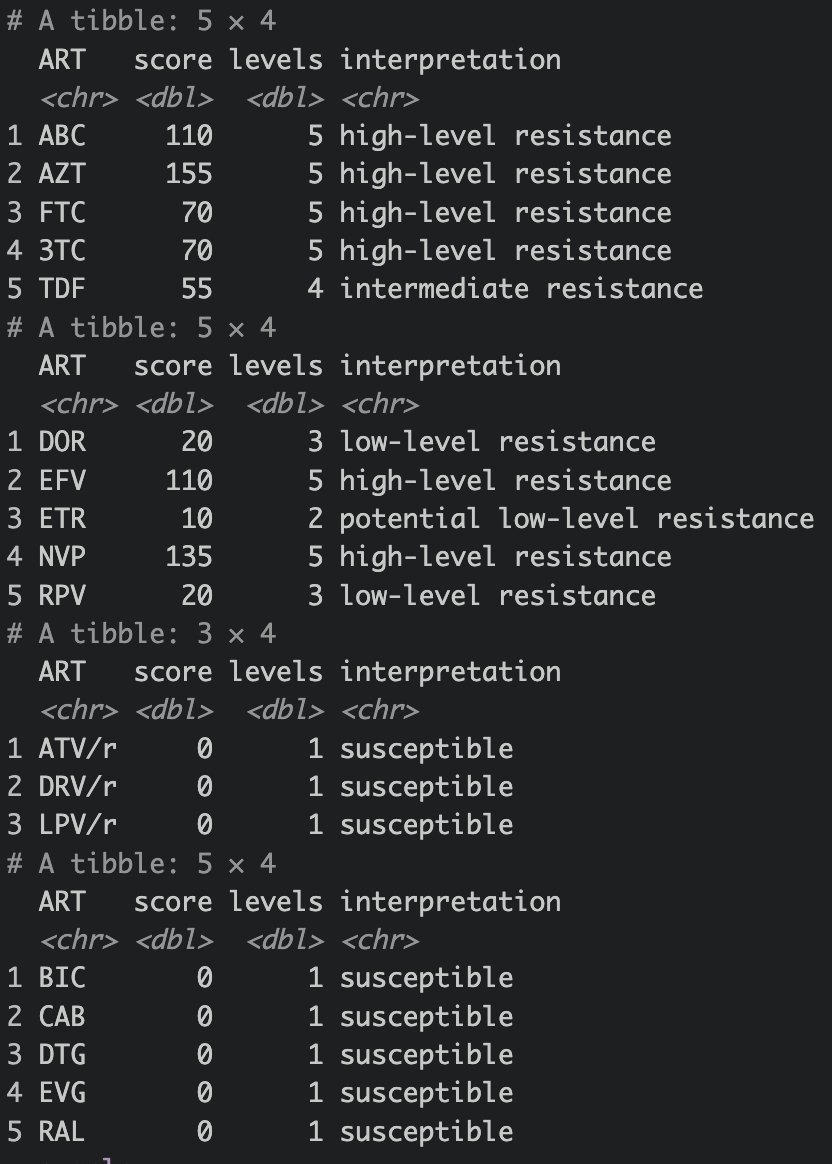Select the CAB drug name
Screen dimensions: 832x1164
62,1017
